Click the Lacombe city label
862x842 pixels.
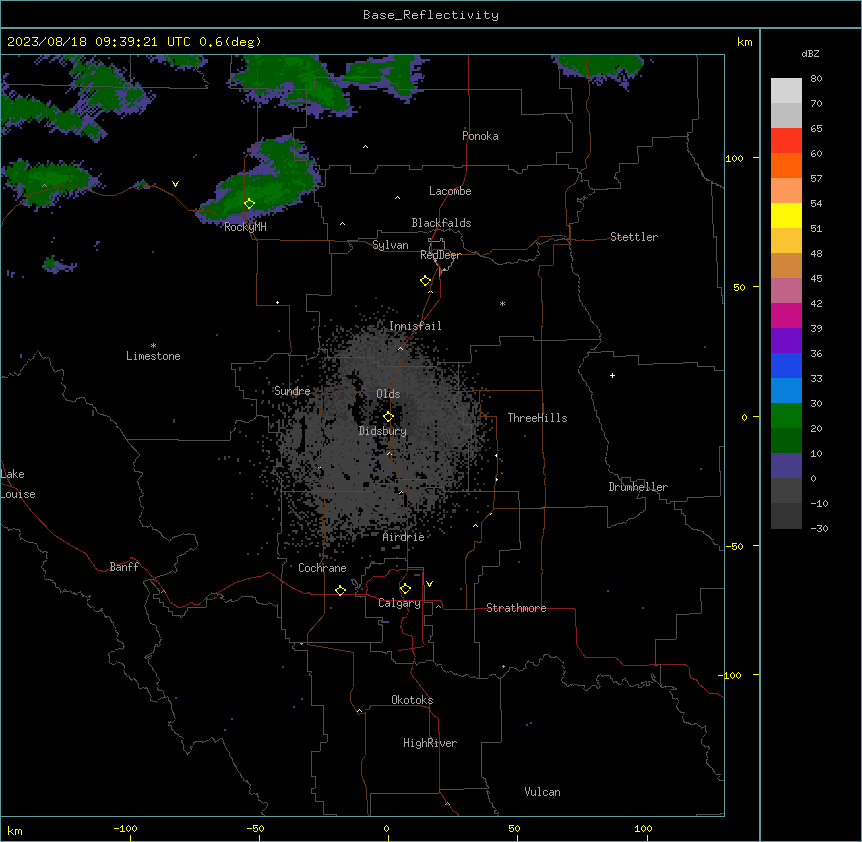point(450,191)
